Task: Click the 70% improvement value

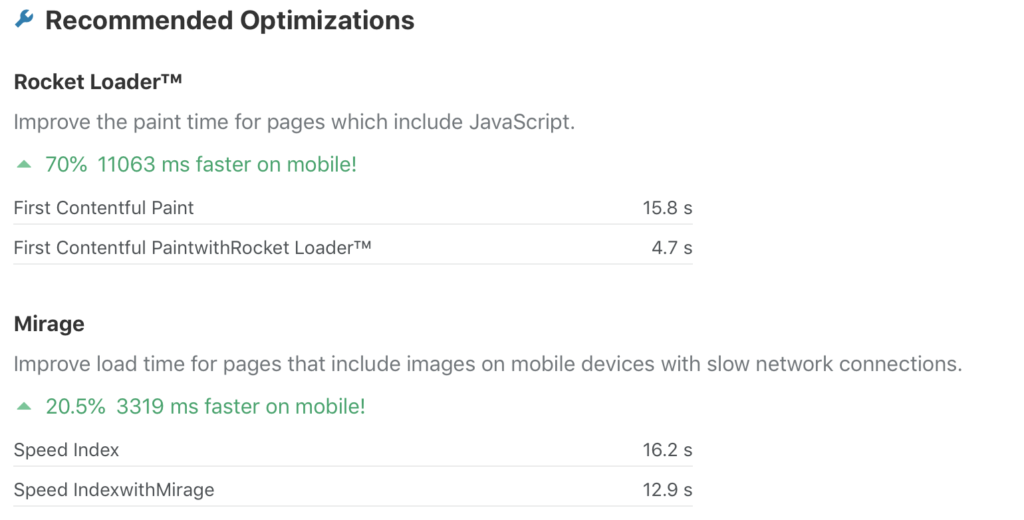Action: (x=66, y=164)
